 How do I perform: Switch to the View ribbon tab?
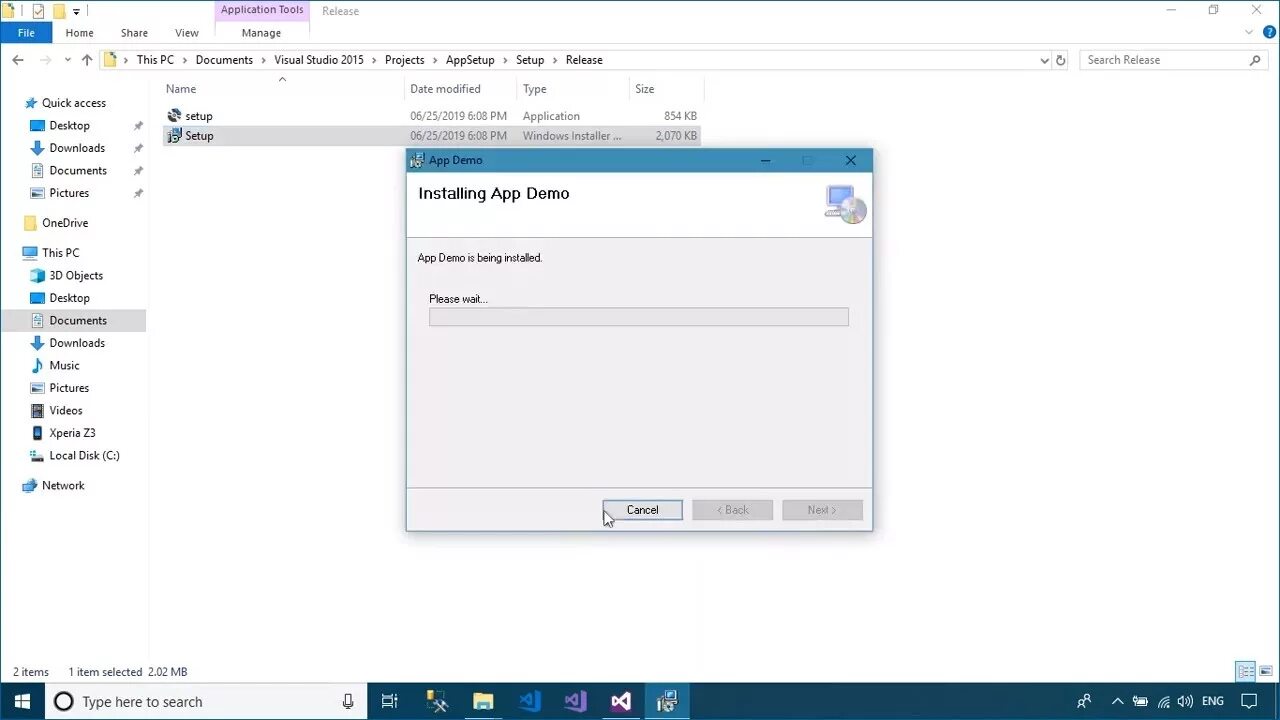point(186,32)
